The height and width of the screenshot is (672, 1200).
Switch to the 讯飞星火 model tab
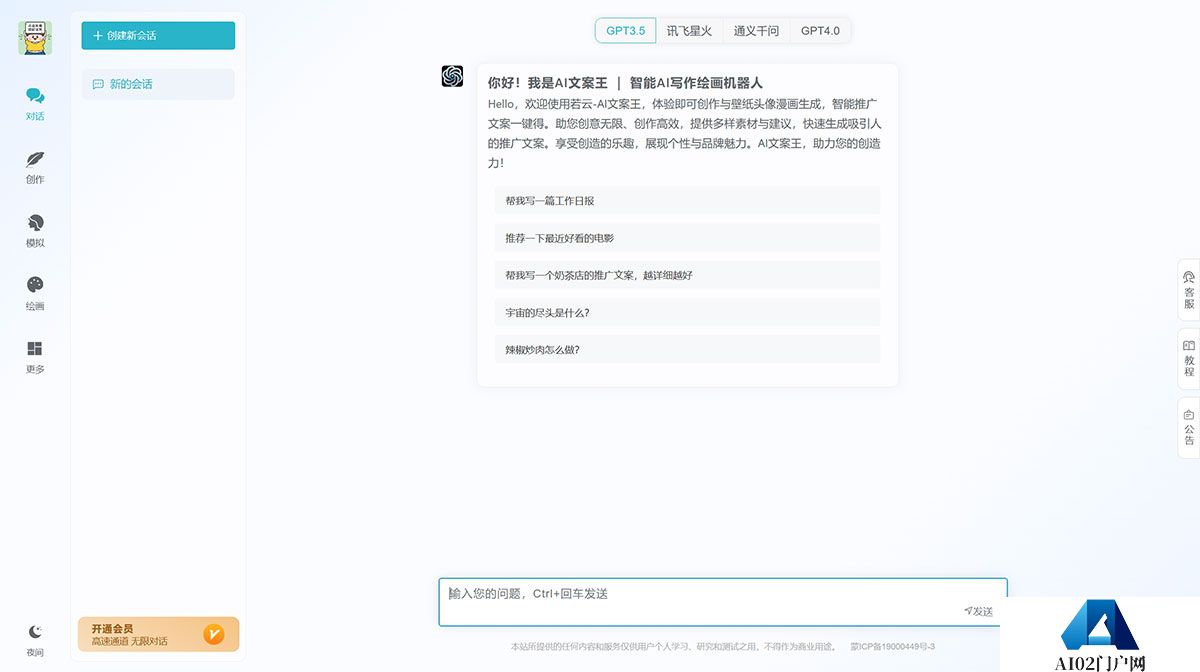click(689, 31)
